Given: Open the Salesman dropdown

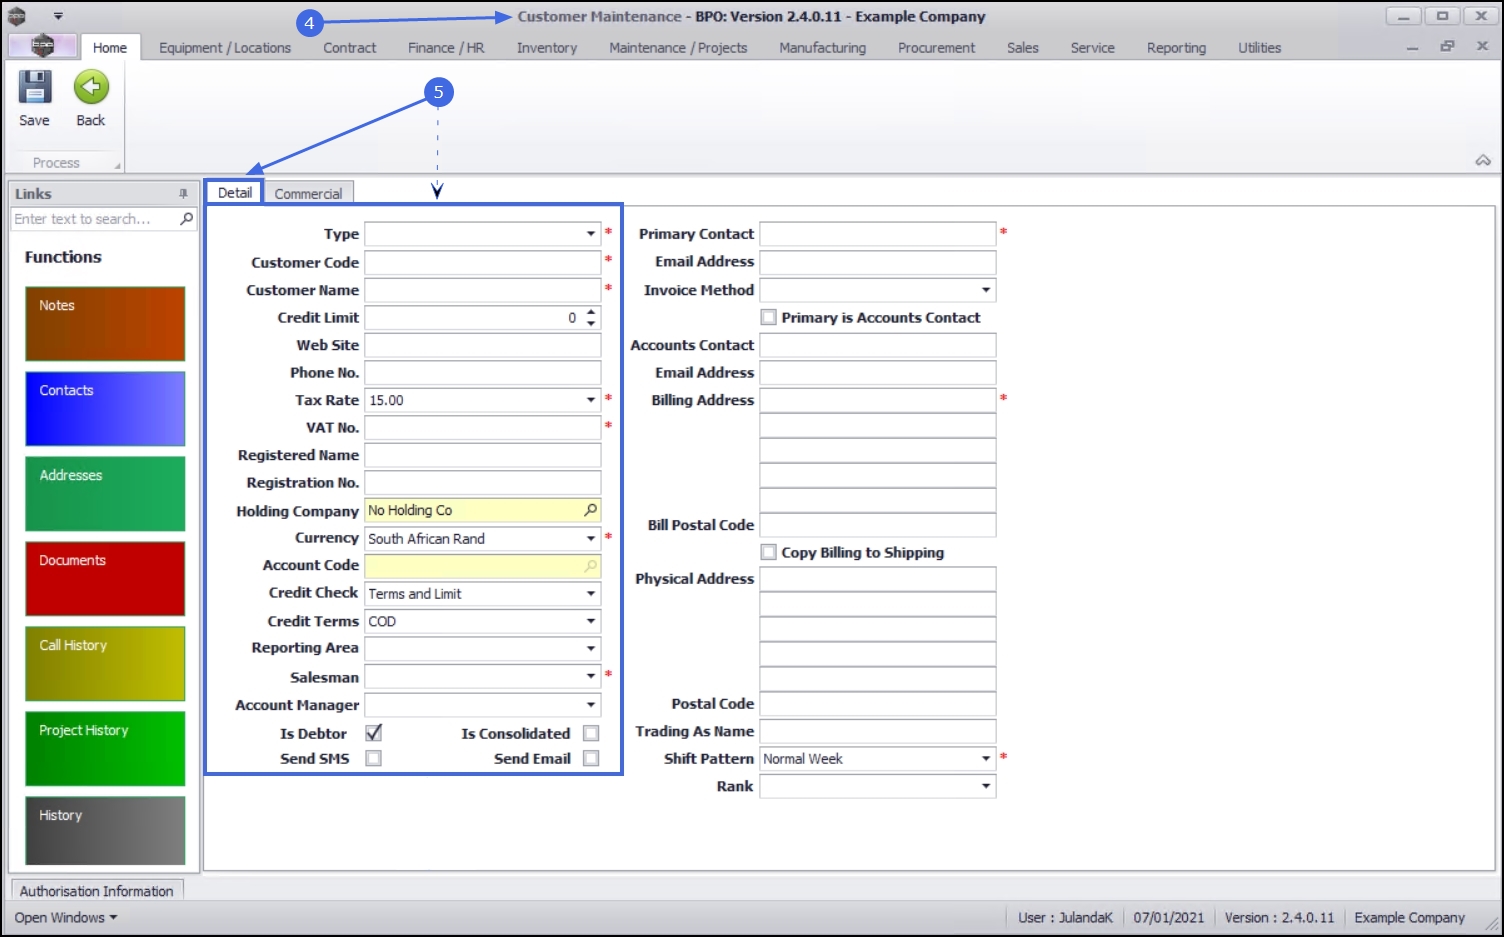Looking at the screenshot, I should click(x=591, y=677).
